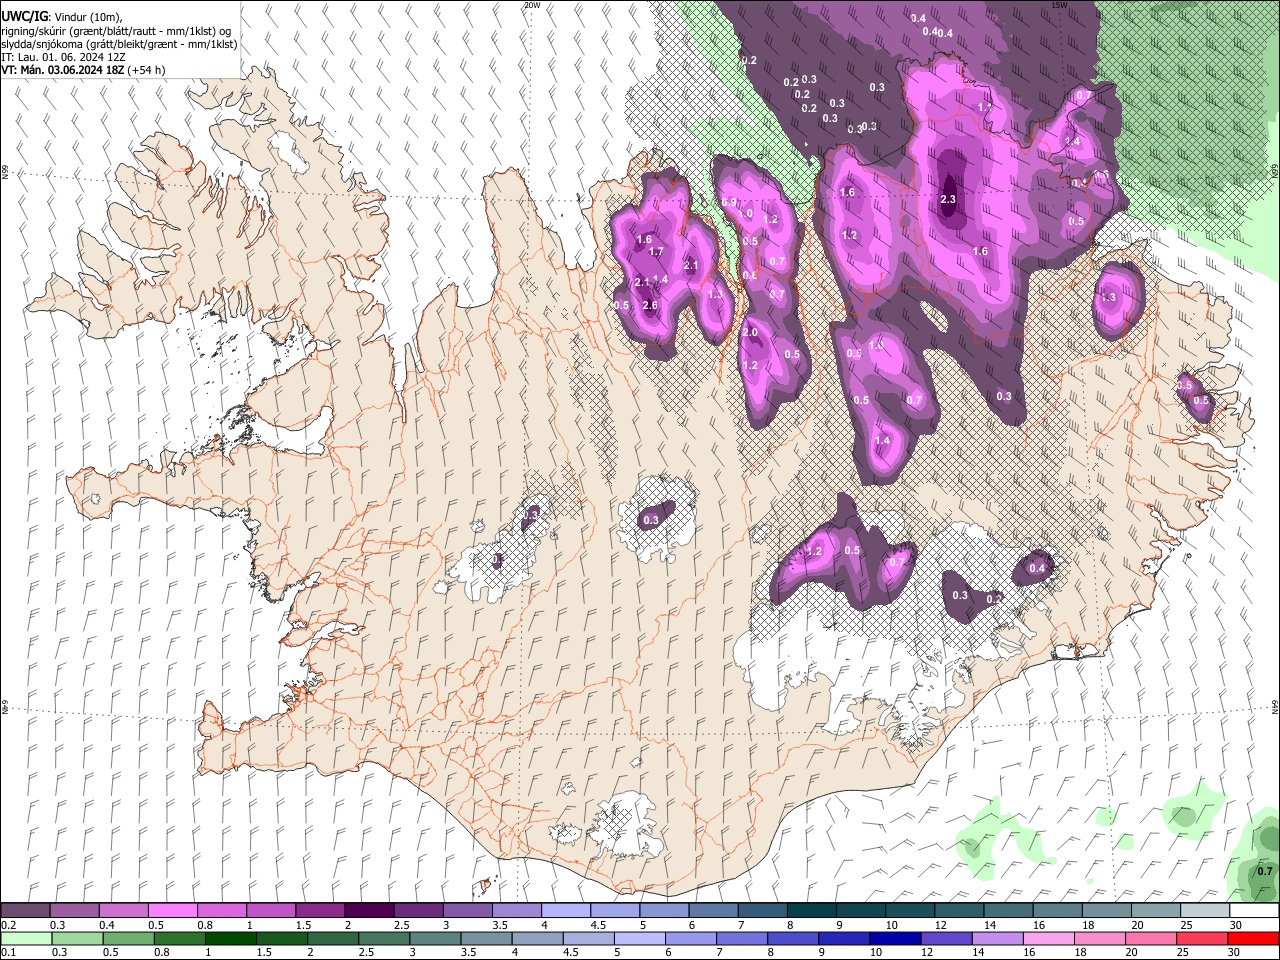Click the '0.7' value on the offshore green rain patch
The height and width of the screenshot is (960, 1280).
coord(1265,871)
